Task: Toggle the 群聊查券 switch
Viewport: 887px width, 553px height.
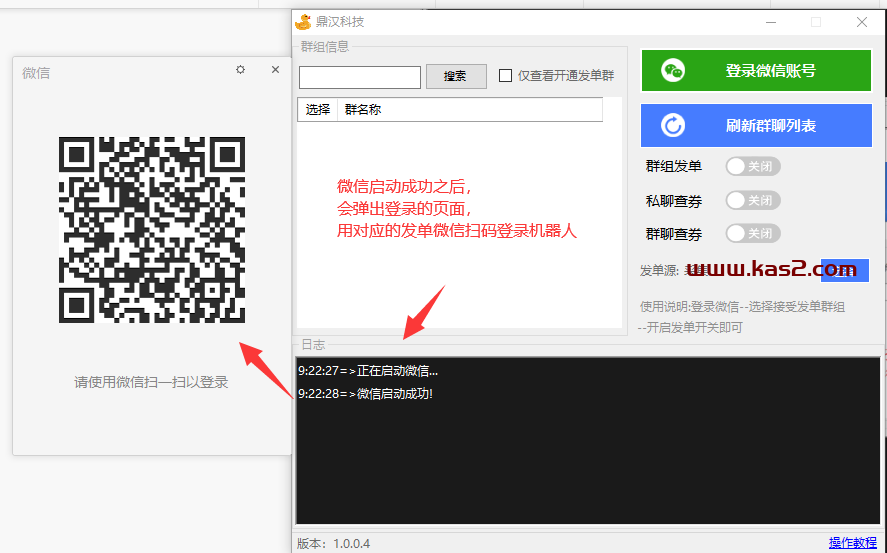Action: (753, 234)
